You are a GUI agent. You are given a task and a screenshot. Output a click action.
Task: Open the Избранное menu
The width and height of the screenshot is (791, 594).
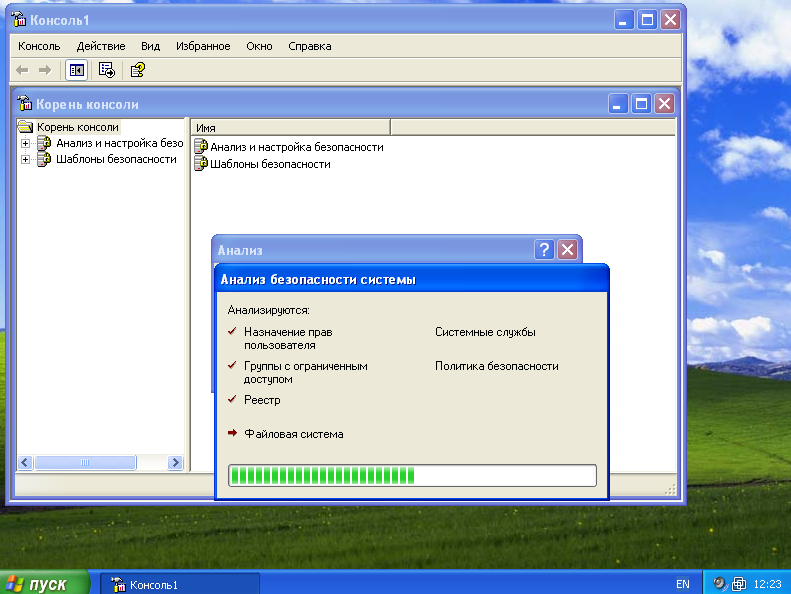coord(203,46)
